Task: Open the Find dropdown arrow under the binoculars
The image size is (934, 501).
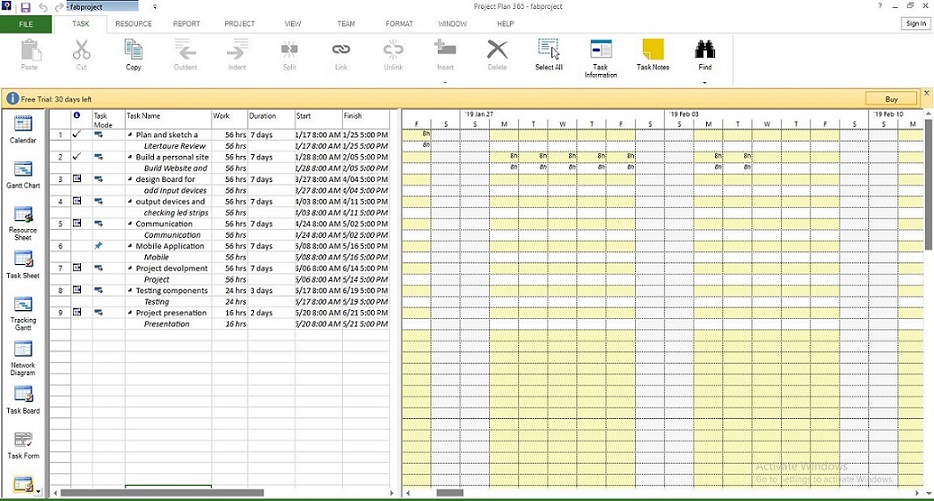Action: 705,82
